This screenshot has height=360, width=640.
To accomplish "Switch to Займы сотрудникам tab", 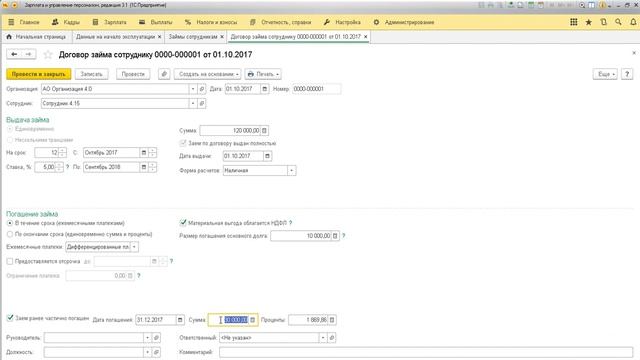I will point(193,37).
